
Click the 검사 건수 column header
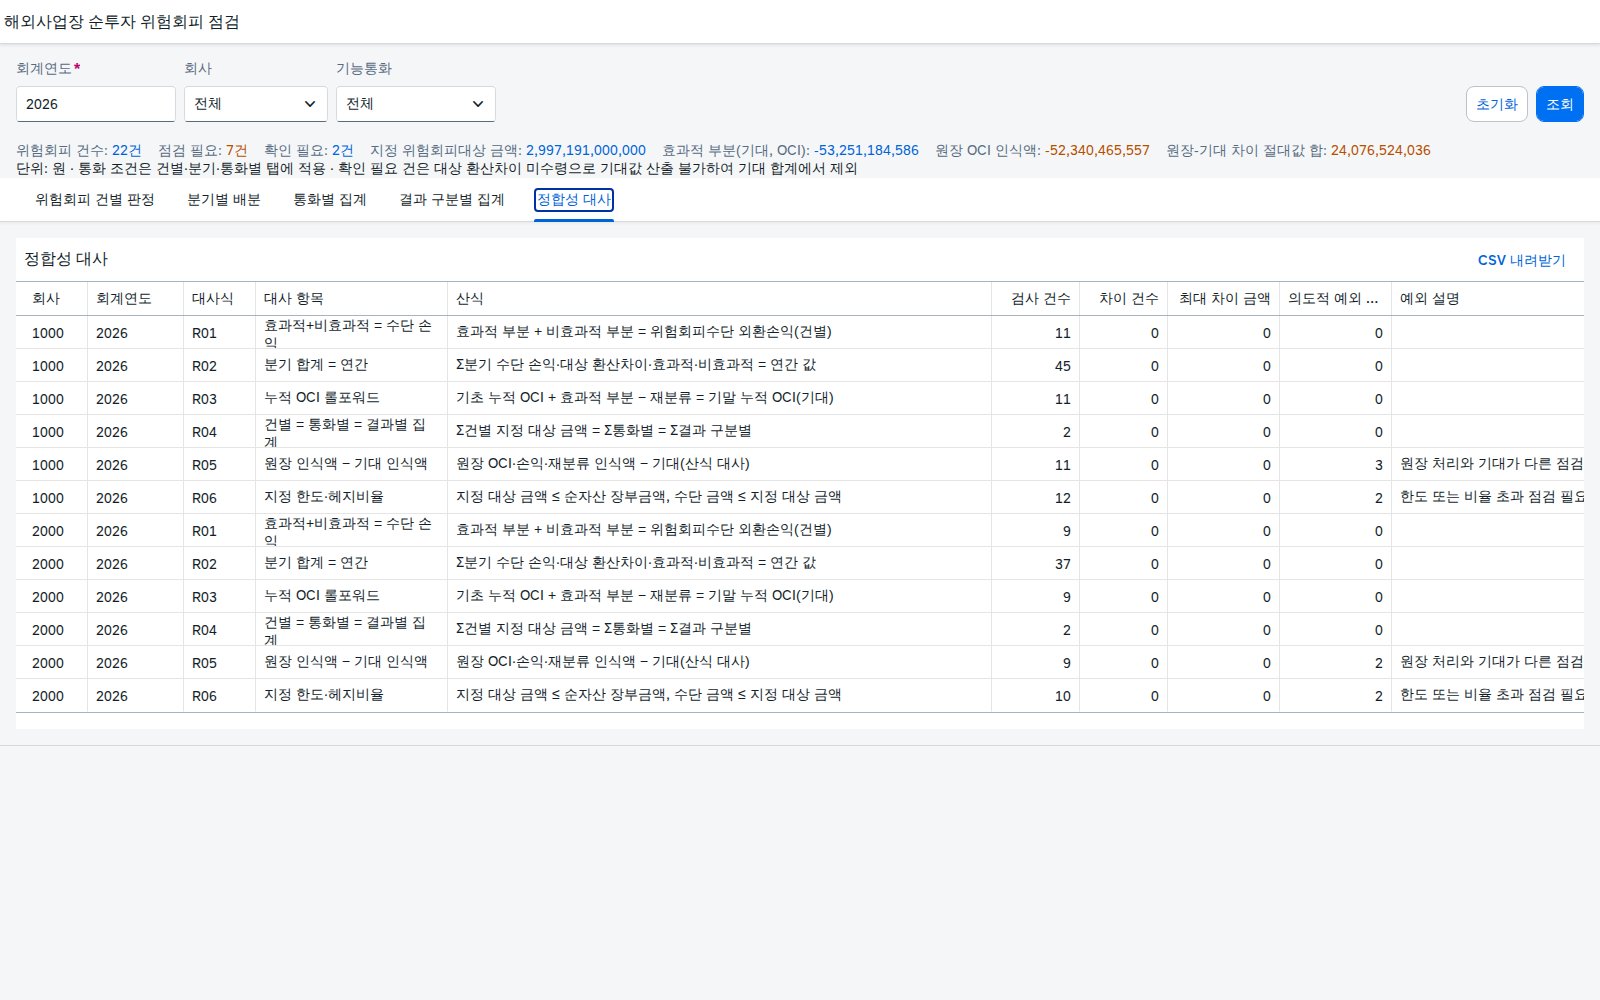1036,299
